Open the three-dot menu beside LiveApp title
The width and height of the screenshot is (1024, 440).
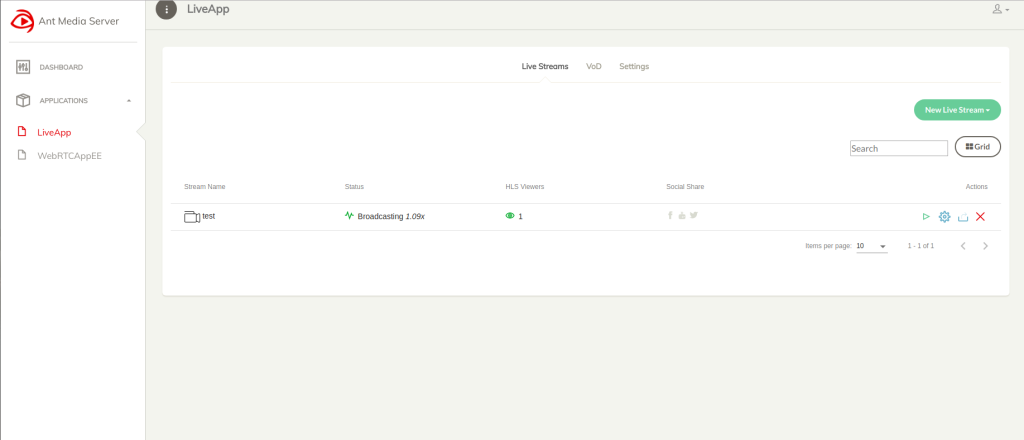[167, 10]
